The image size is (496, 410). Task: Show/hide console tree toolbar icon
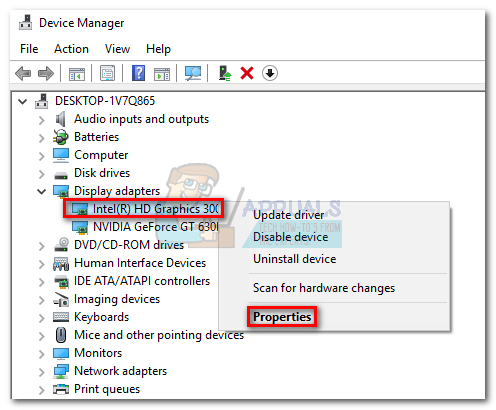(x=77, y=74)
